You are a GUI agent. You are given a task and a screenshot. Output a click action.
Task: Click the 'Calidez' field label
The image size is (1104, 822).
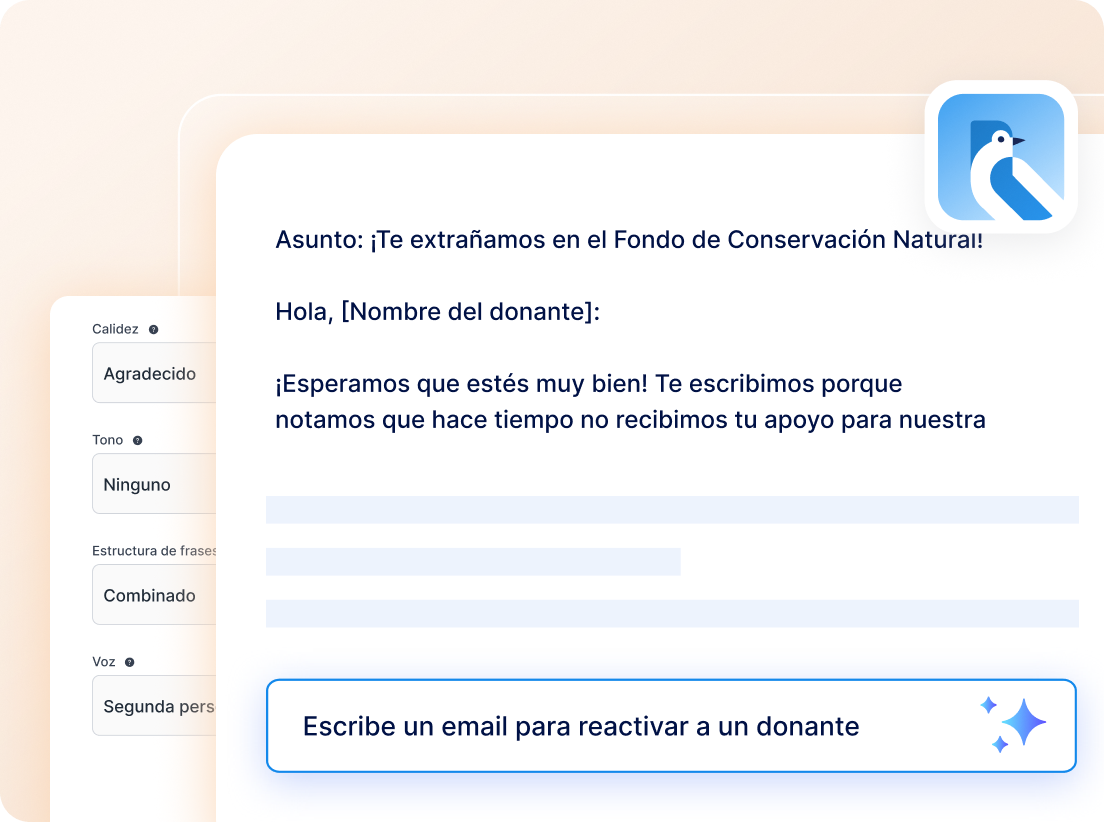coord(115,329)
